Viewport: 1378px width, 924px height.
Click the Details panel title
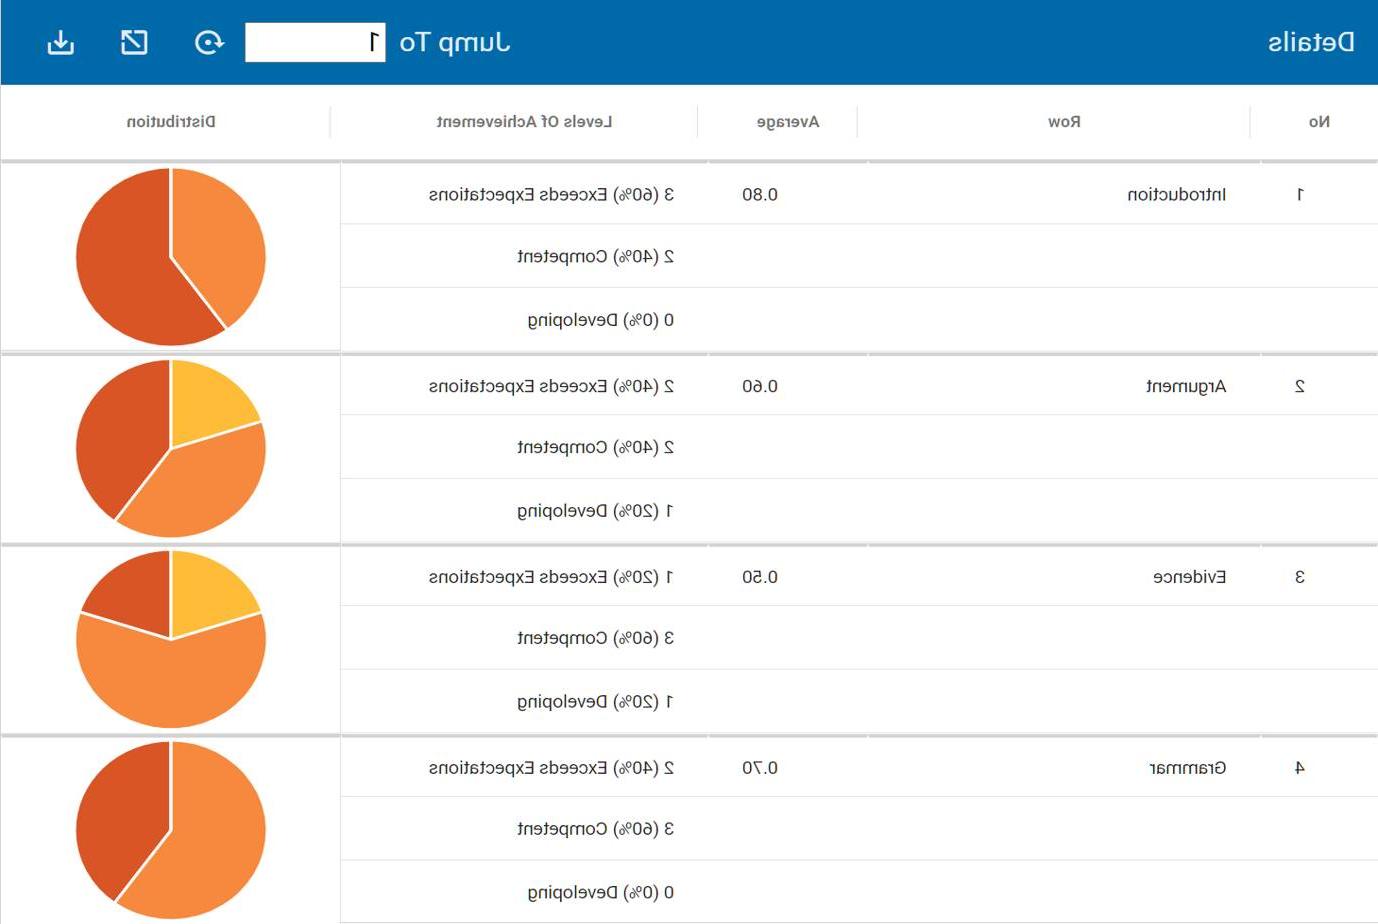point(1311,42)
